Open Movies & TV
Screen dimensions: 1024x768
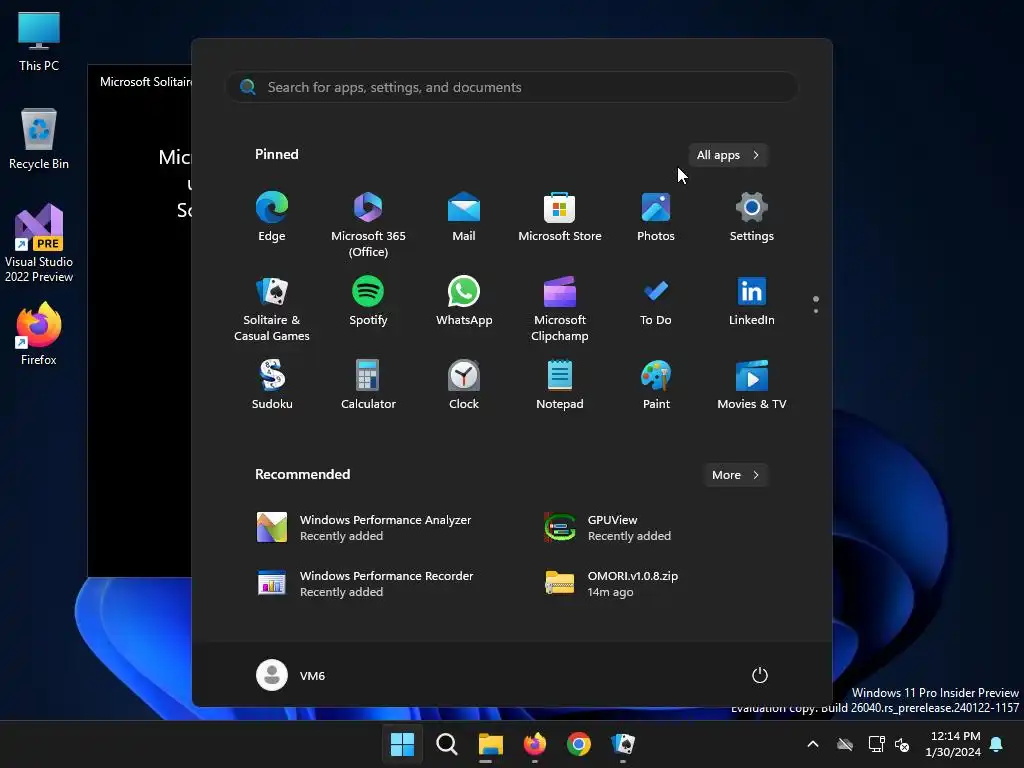coord(752,385)
